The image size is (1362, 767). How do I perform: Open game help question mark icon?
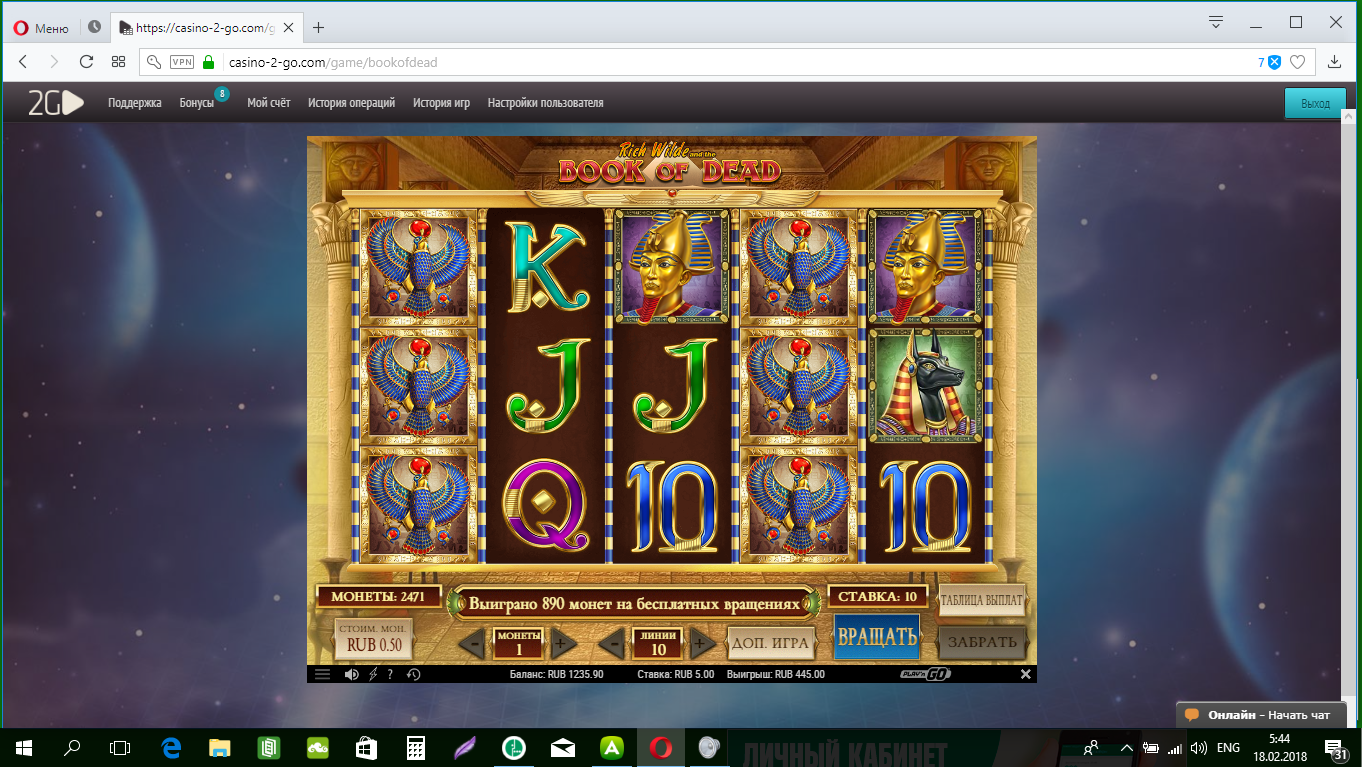pos(390,674)
